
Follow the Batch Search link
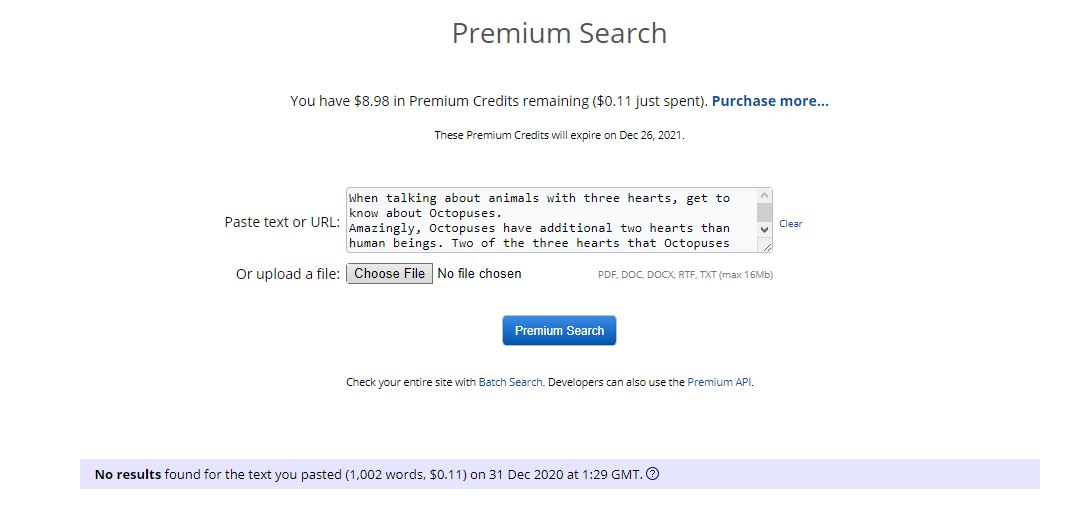pyautogui.click(x=511, y=382)
